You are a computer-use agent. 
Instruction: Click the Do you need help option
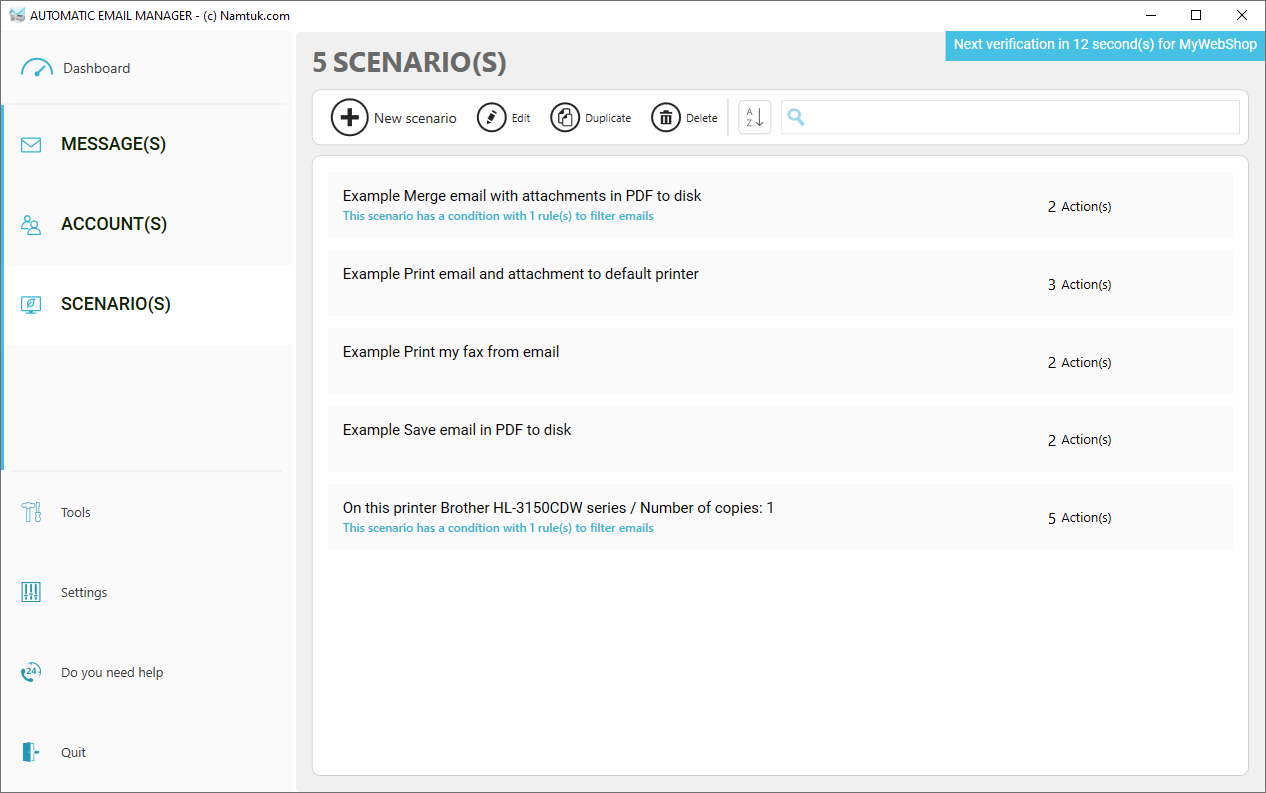111,671
